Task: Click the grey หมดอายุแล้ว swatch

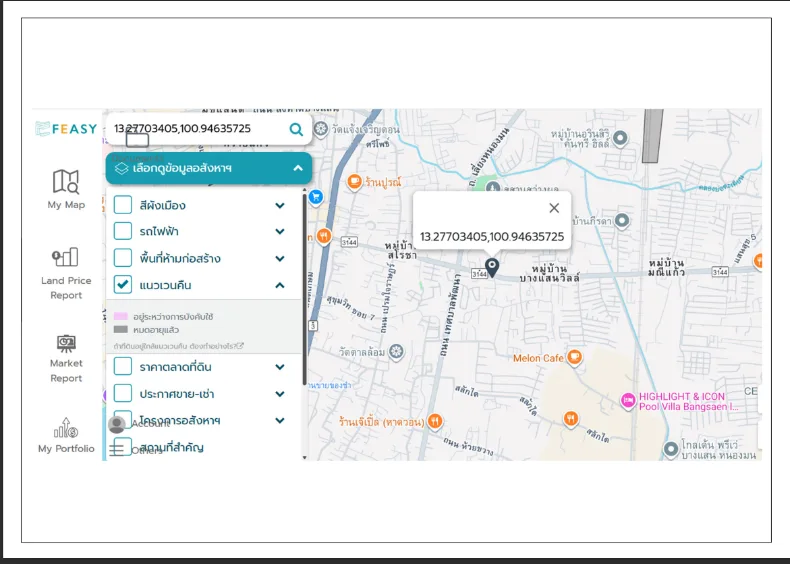Action: pyautogui.click(x=120, y=329)
